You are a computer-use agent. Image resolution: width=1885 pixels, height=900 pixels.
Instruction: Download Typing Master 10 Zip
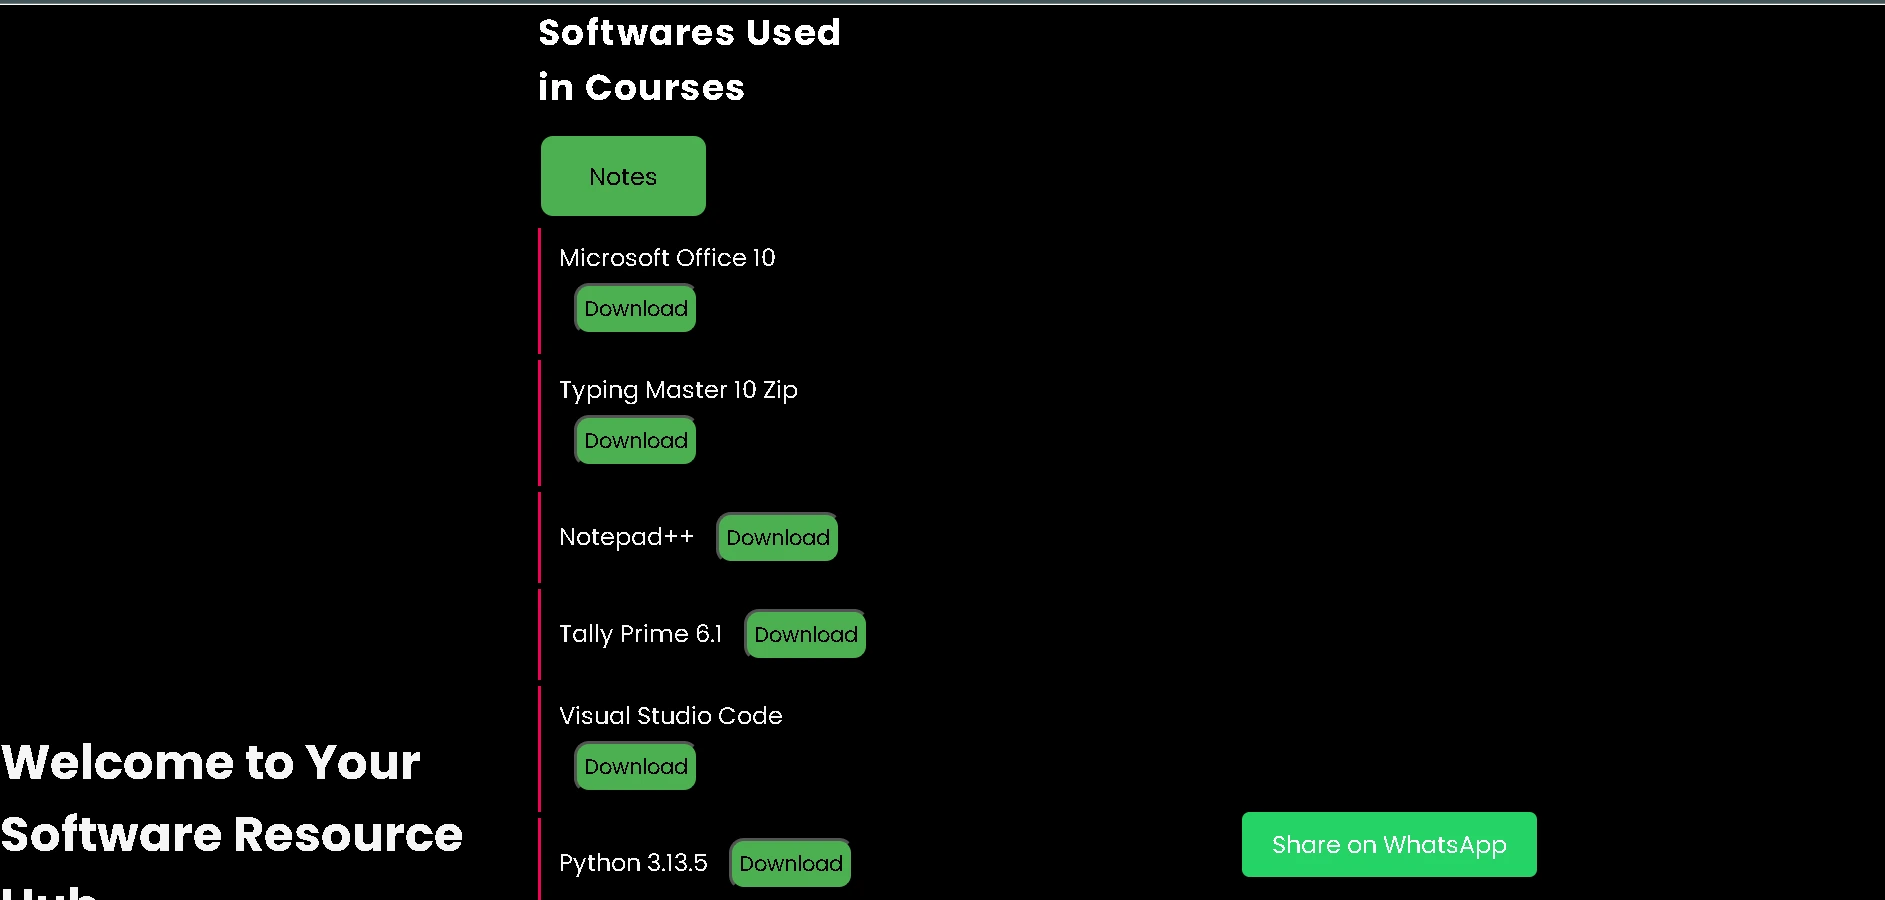(x=635, y=440)
